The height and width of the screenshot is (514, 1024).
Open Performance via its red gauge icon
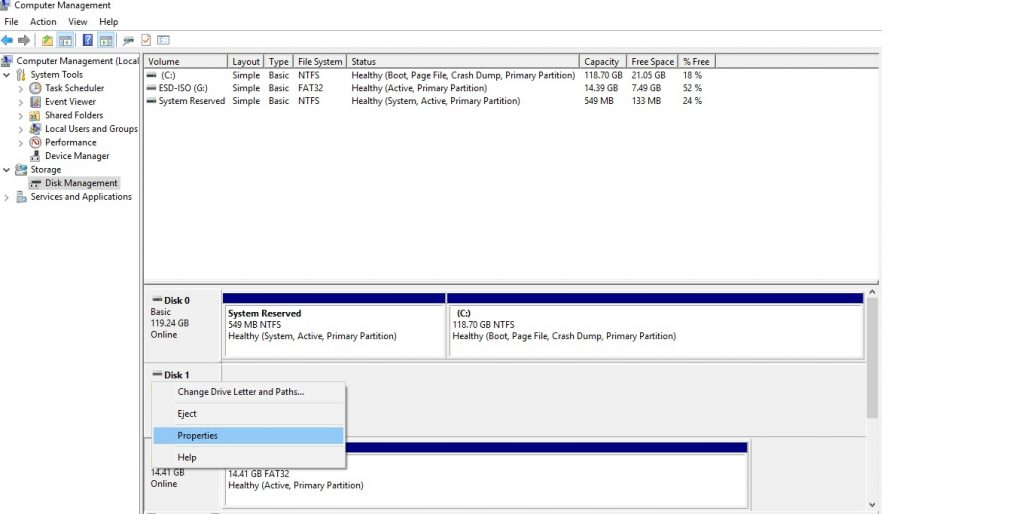coord(35,142)
